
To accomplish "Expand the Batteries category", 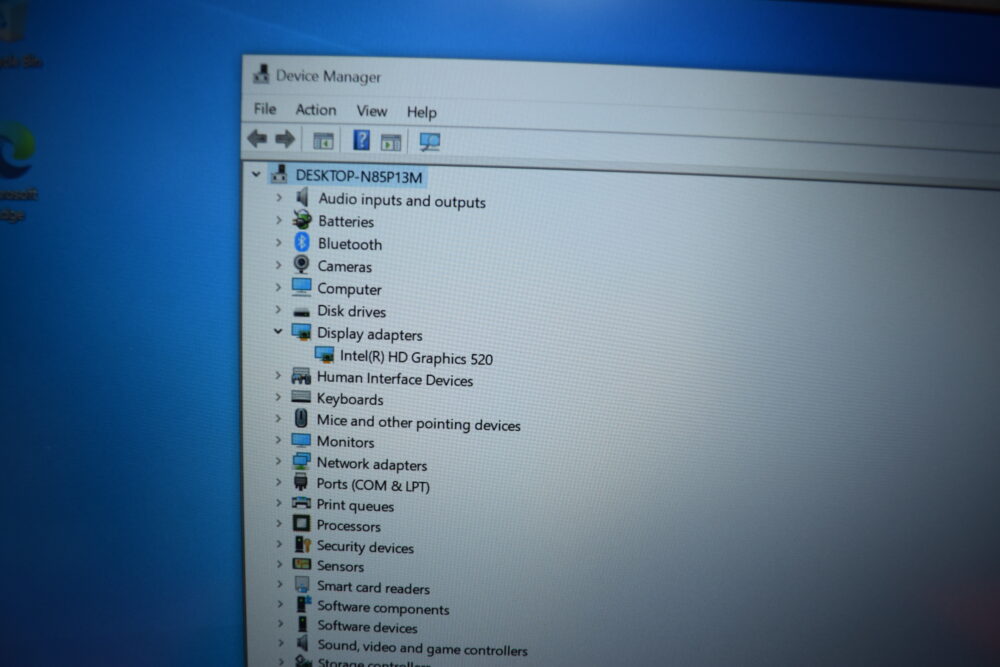I will (x=279, y=220).
